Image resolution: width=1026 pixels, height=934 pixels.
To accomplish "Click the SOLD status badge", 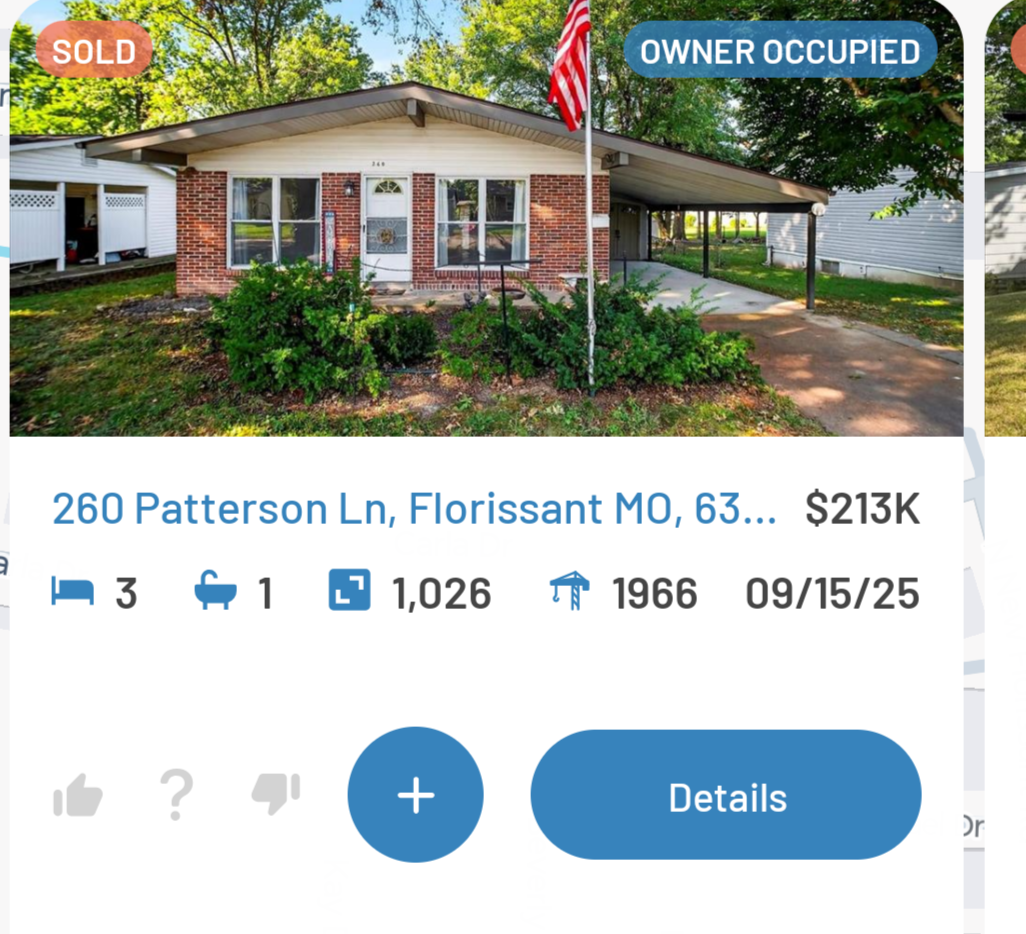I will click(94, 50).
